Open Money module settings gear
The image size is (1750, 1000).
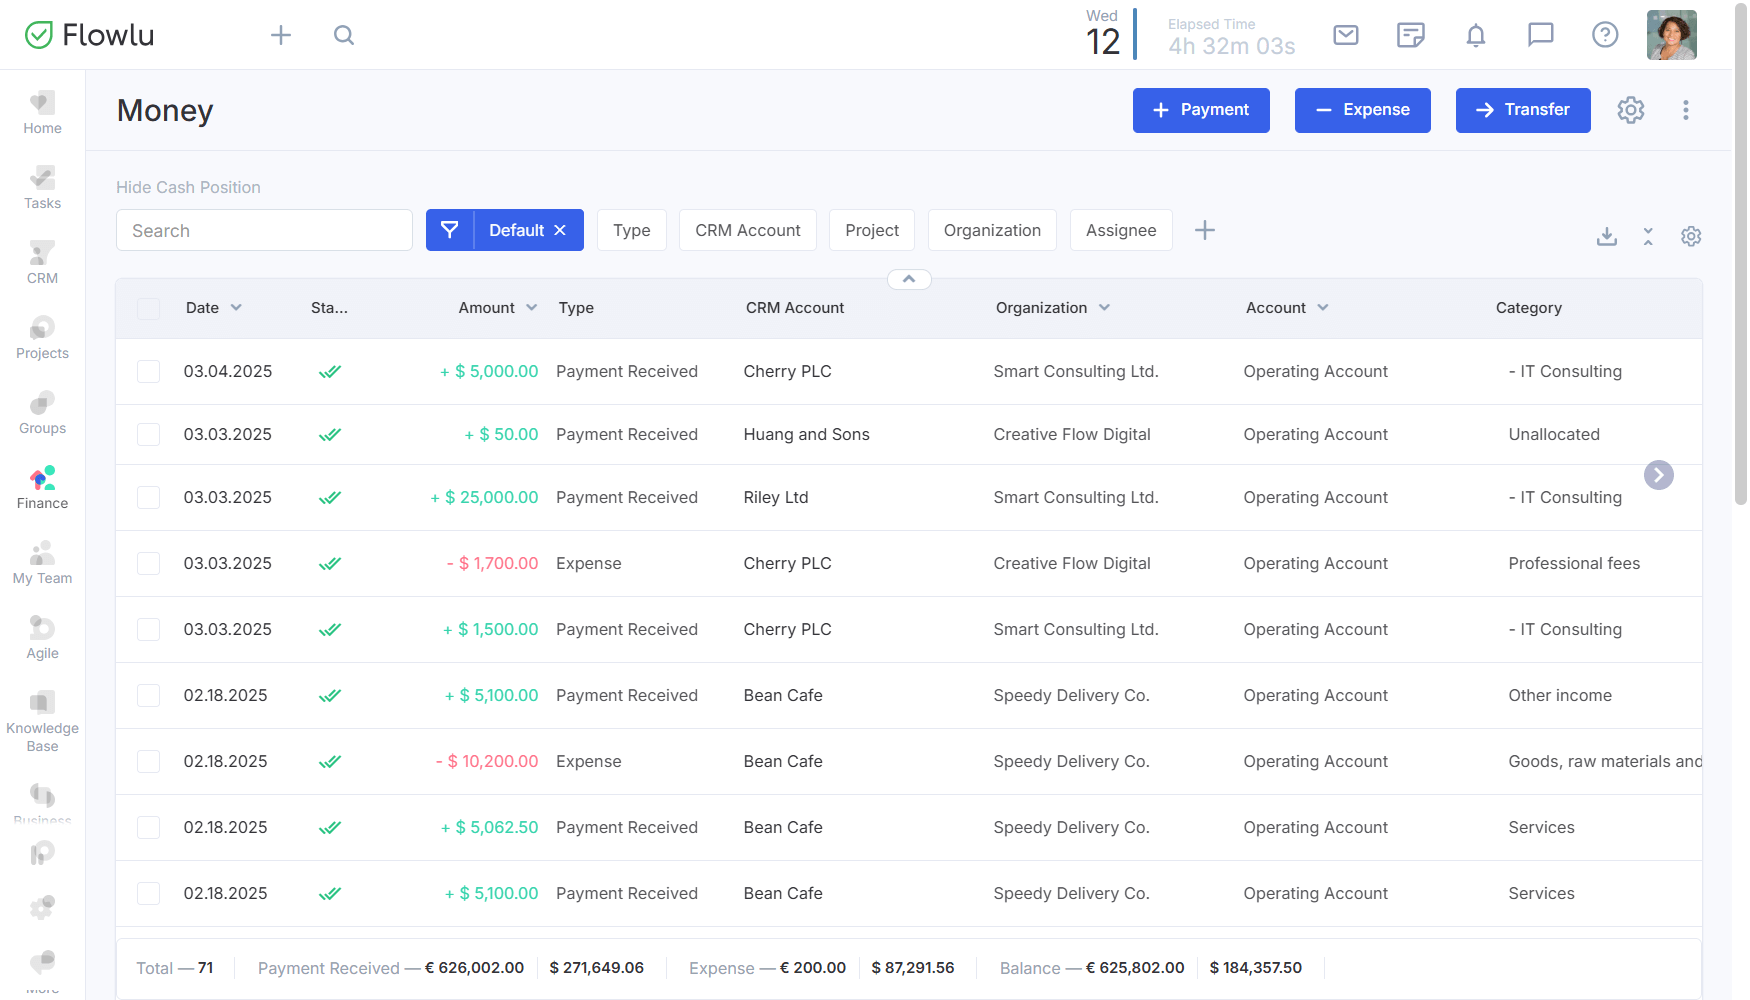(1631, 110)
